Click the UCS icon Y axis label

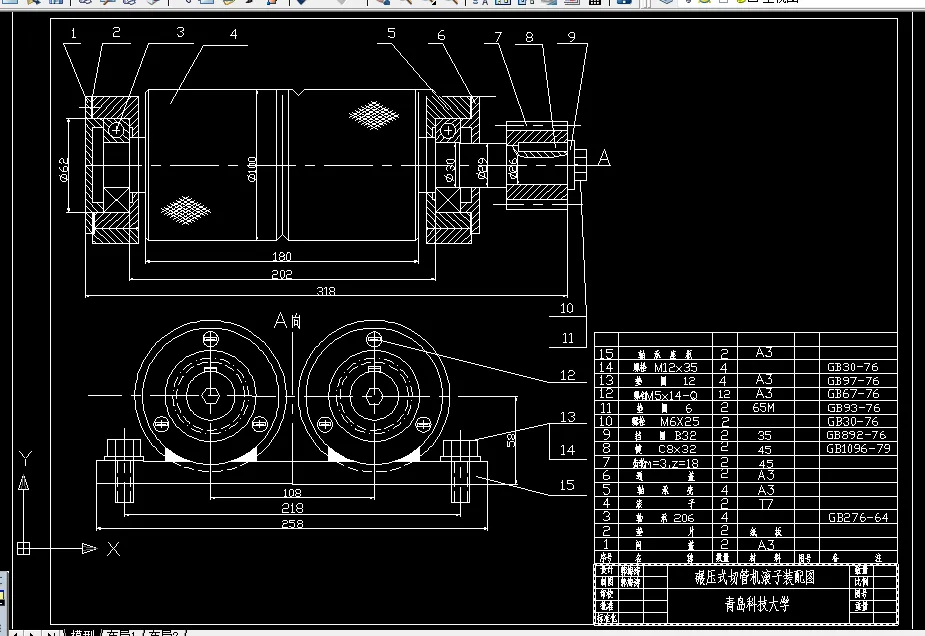[25, 458]
